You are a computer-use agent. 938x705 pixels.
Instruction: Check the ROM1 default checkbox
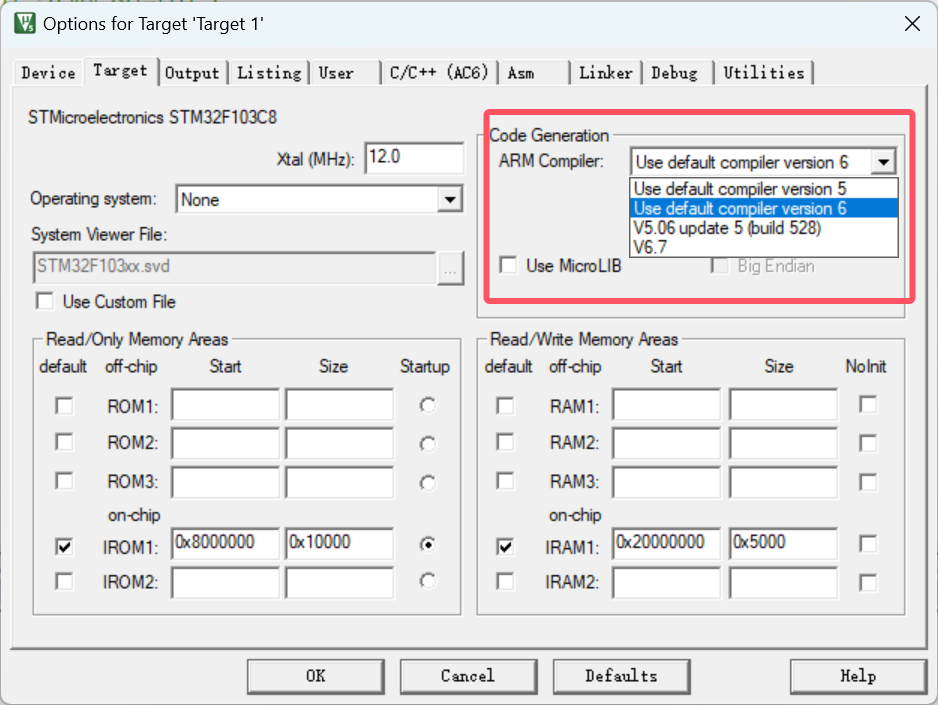(x=64, y=405)
